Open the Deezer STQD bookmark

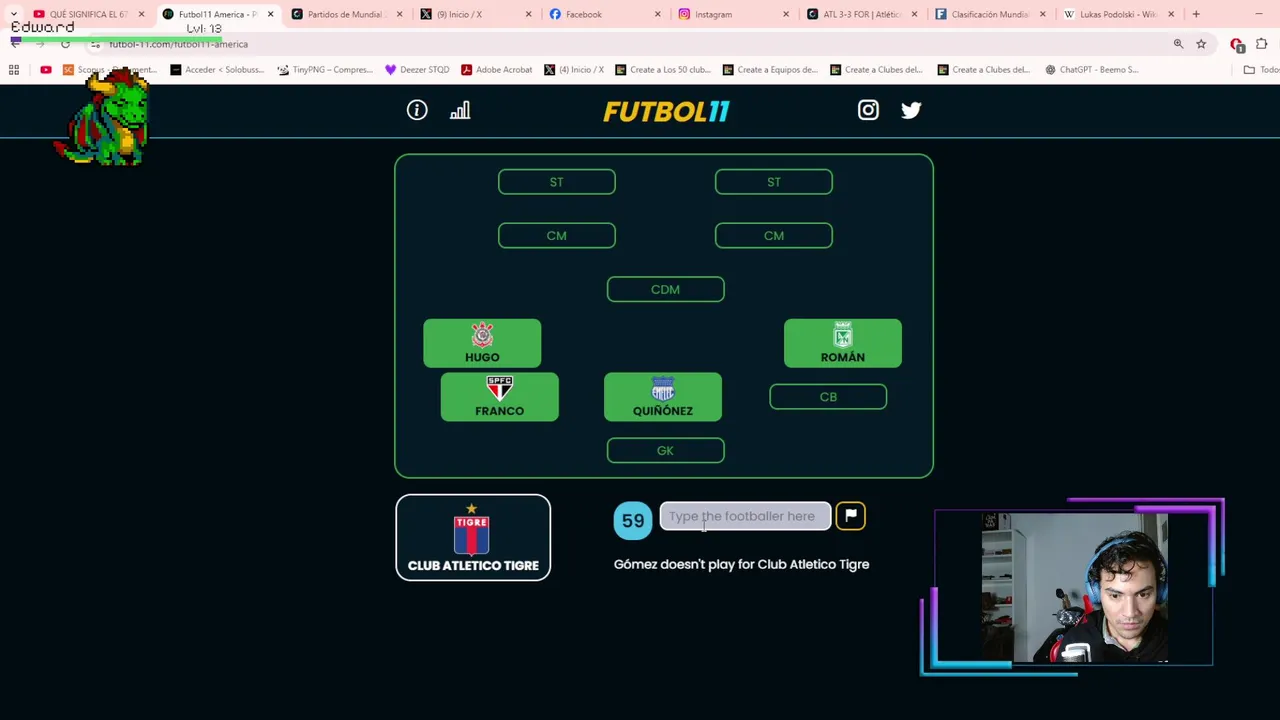pos(417,70)
